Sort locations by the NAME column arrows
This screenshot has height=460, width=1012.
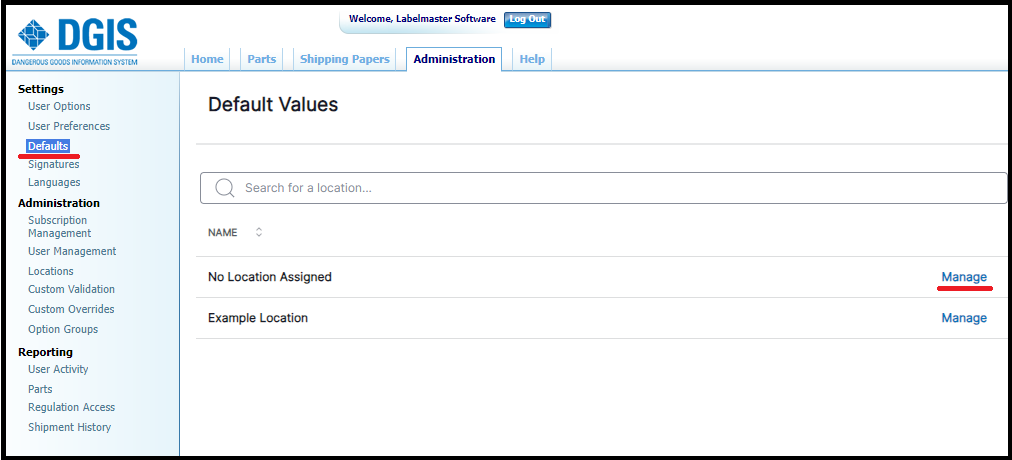pos(259,232)
